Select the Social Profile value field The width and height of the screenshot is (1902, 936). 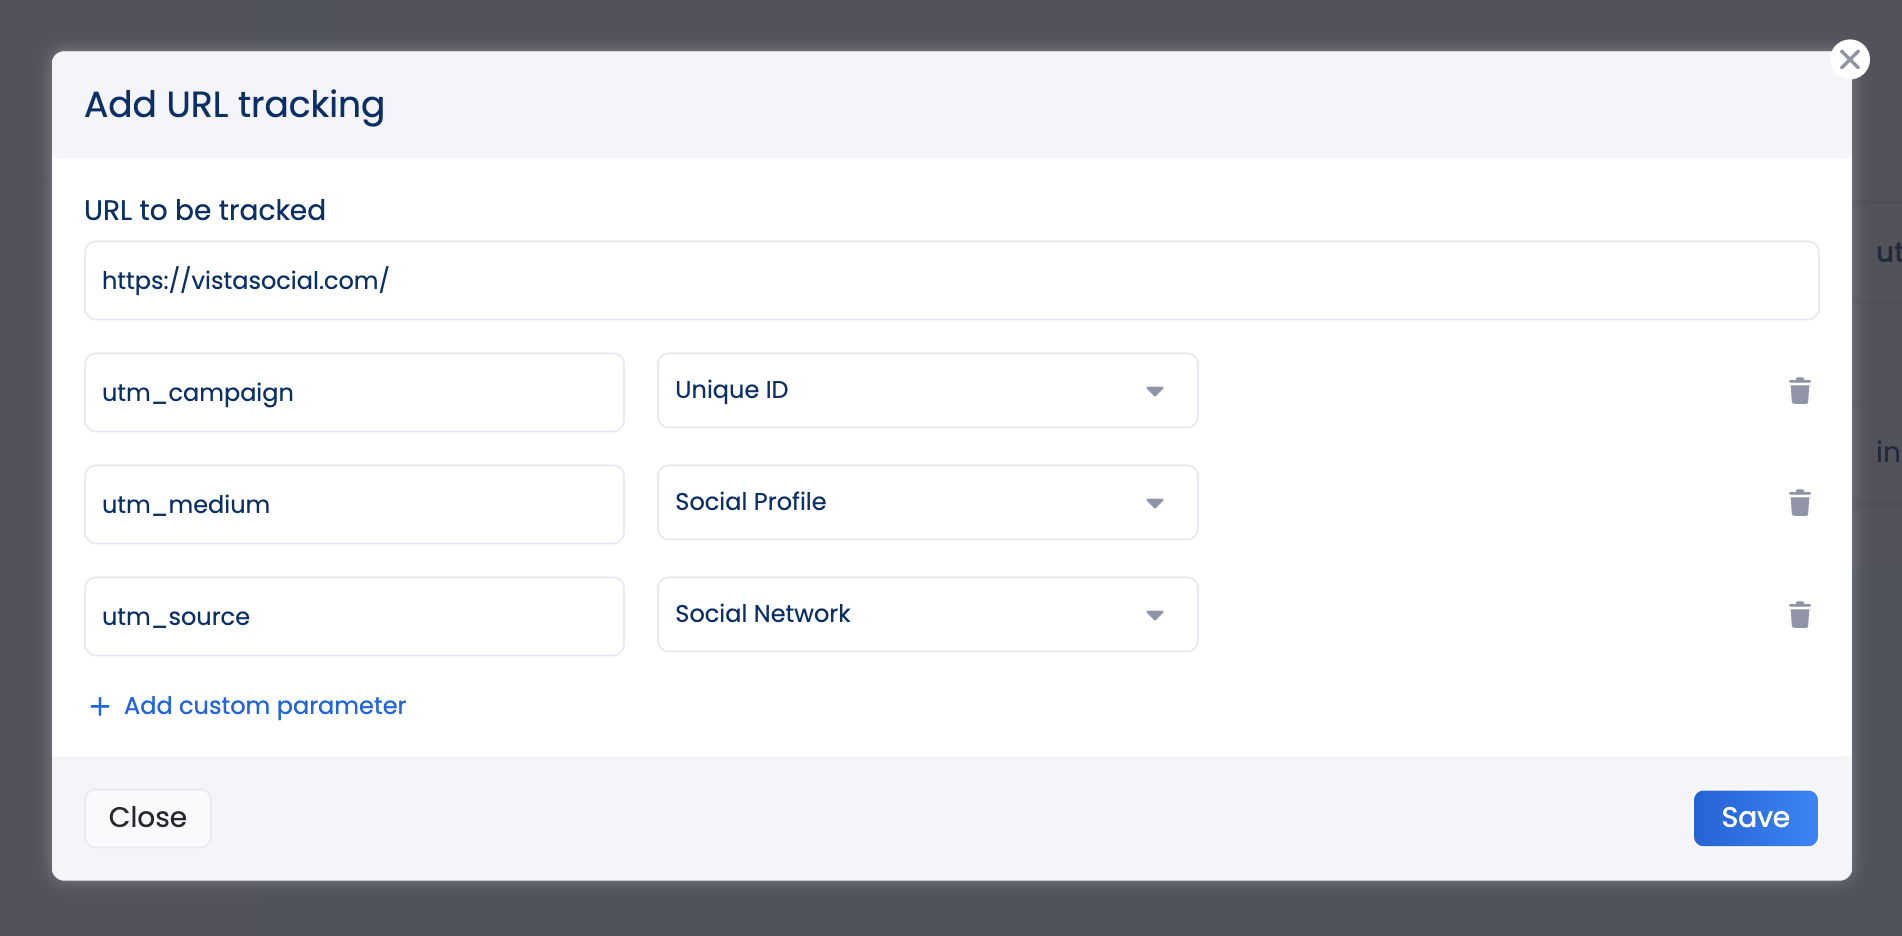750,502
